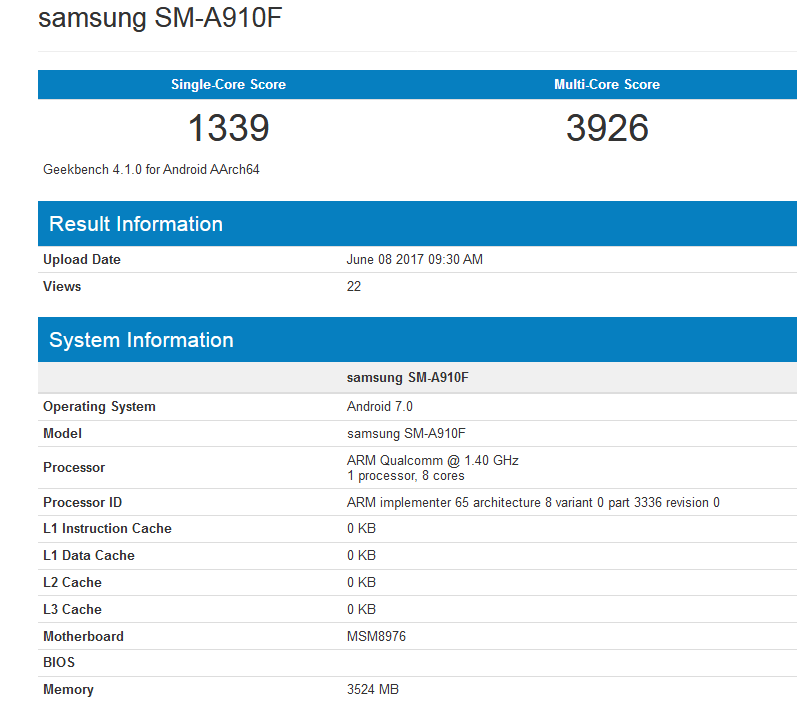
Task: Click the L3 Cache label
Action: [72, 609]
